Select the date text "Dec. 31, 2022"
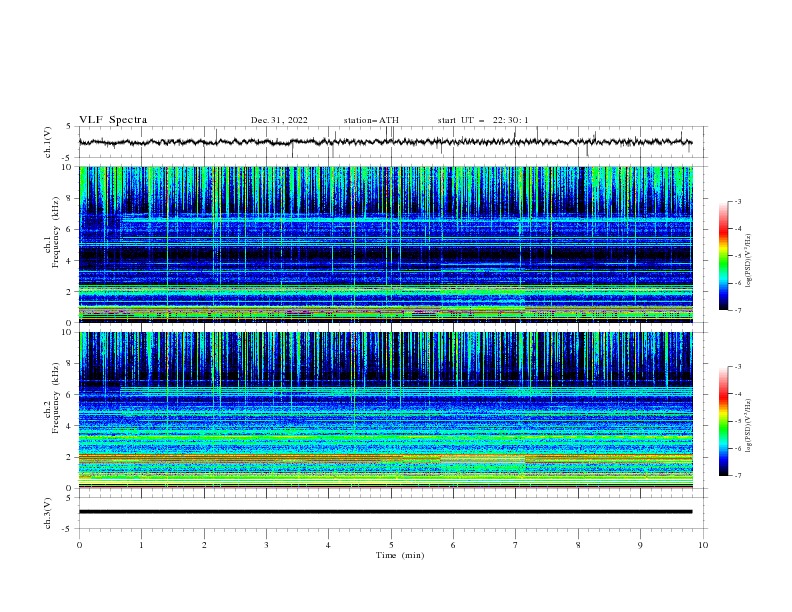 [x=279, y=120]
